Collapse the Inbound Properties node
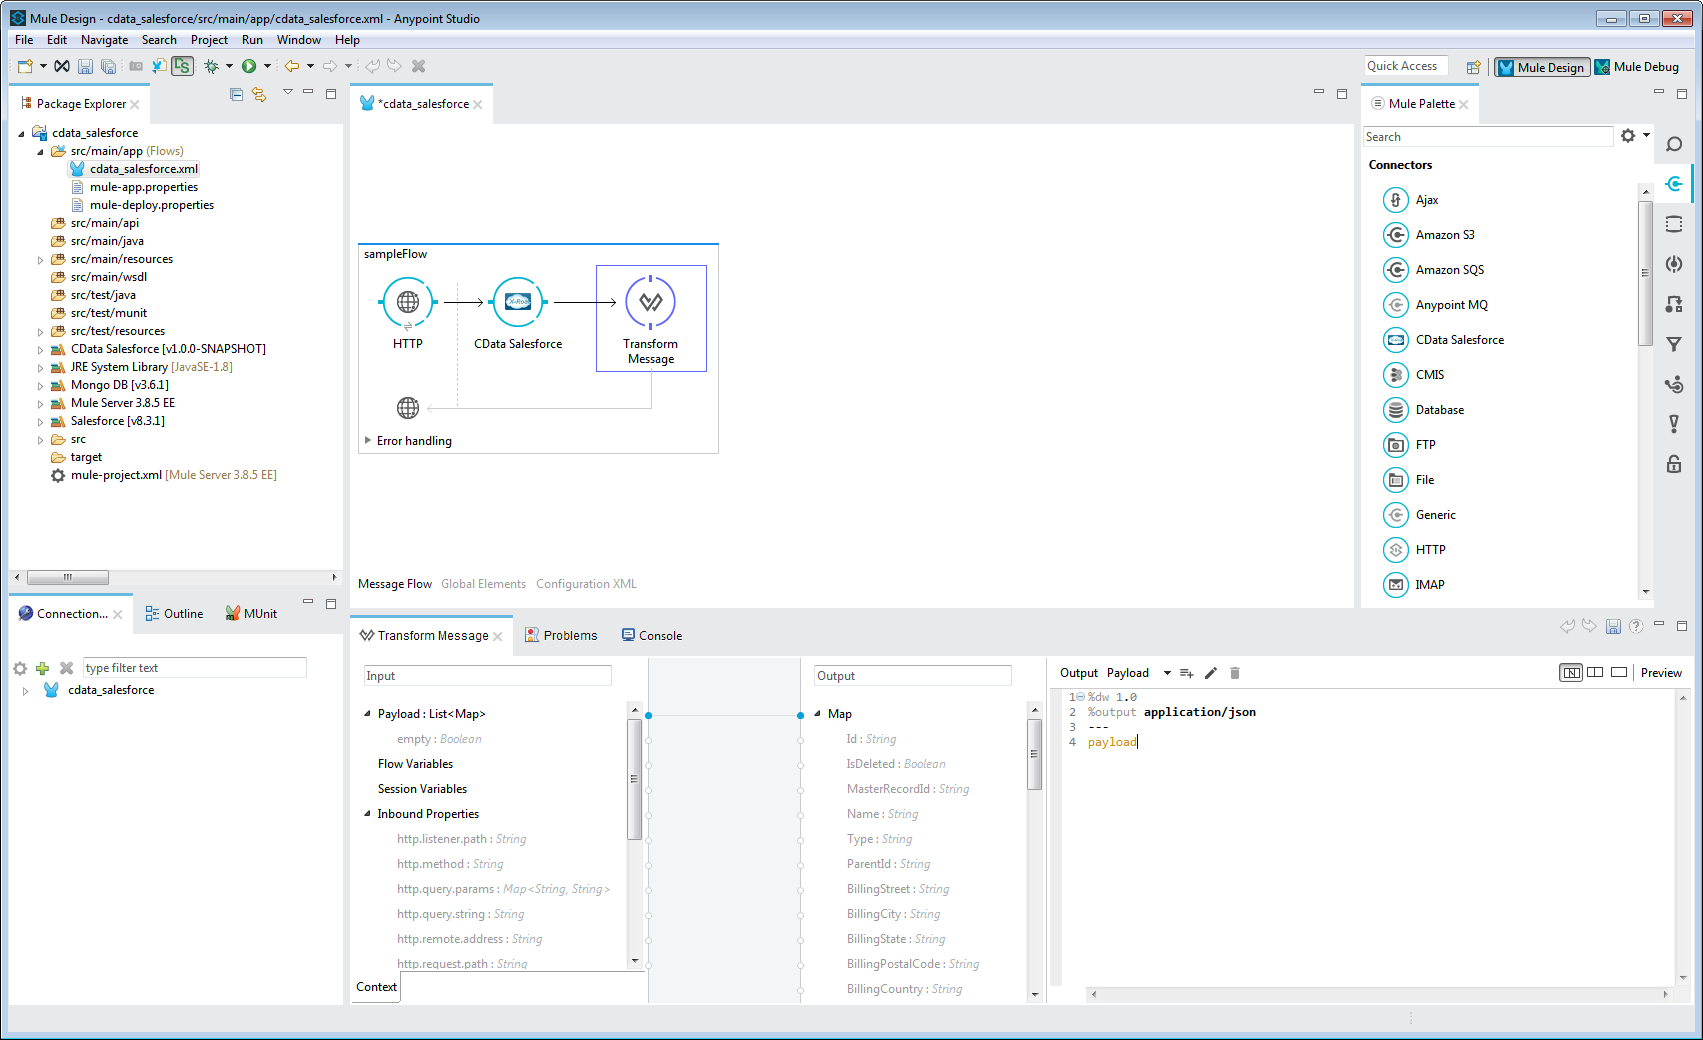This screenshot has height=1040, width=1703. [x=367, y=814]
